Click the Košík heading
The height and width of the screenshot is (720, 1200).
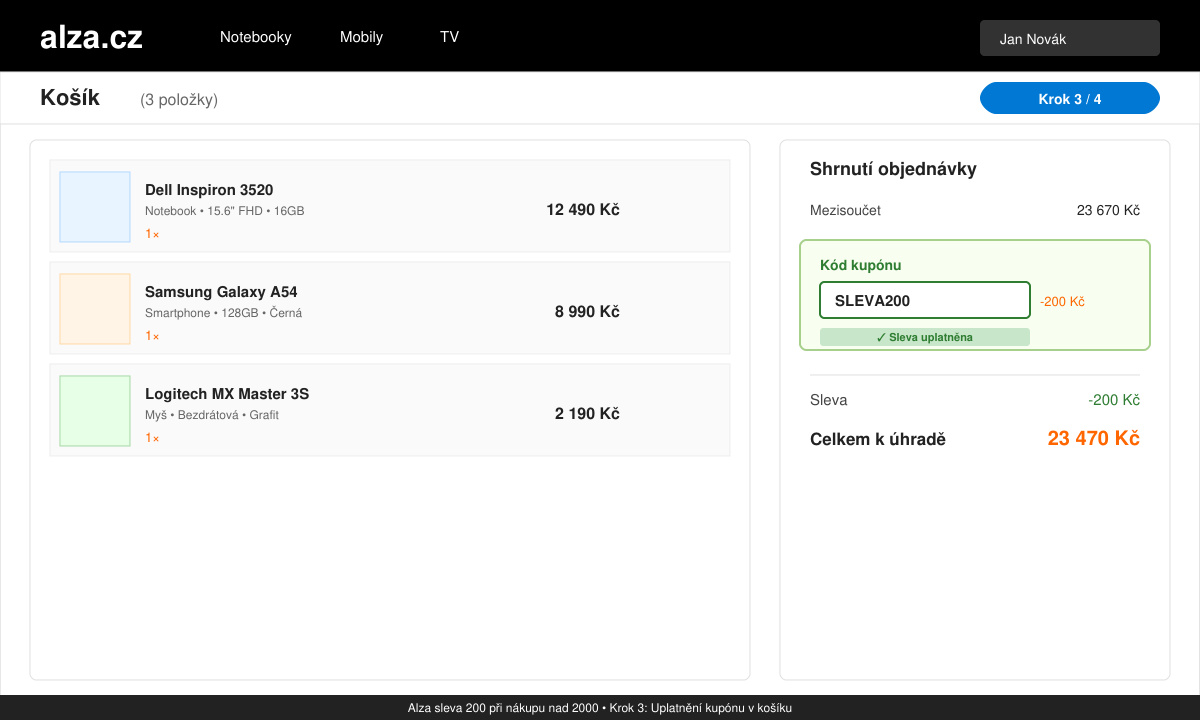coord(70,98)
